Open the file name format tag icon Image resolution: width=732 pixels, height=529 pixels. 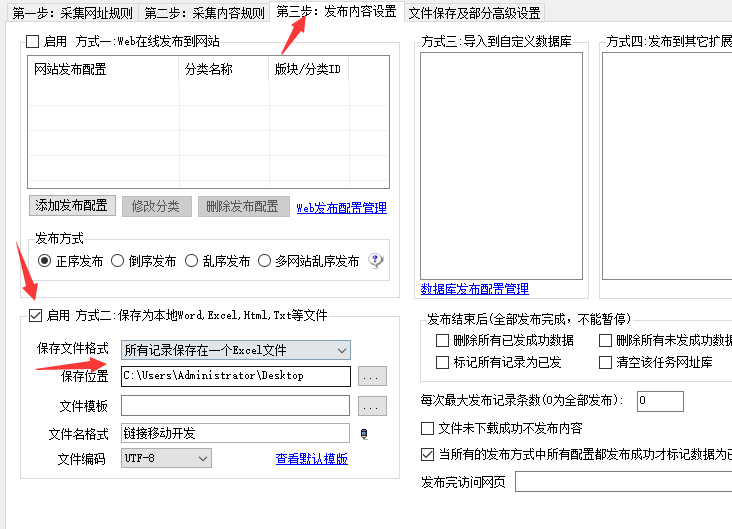pyautogui.click(x=364, y=434)
